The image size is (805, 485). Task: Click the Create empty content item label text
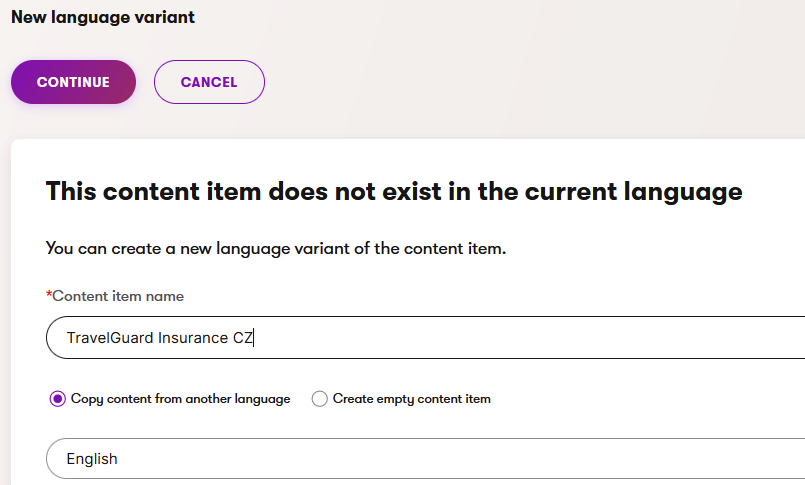tap(411, 399)
